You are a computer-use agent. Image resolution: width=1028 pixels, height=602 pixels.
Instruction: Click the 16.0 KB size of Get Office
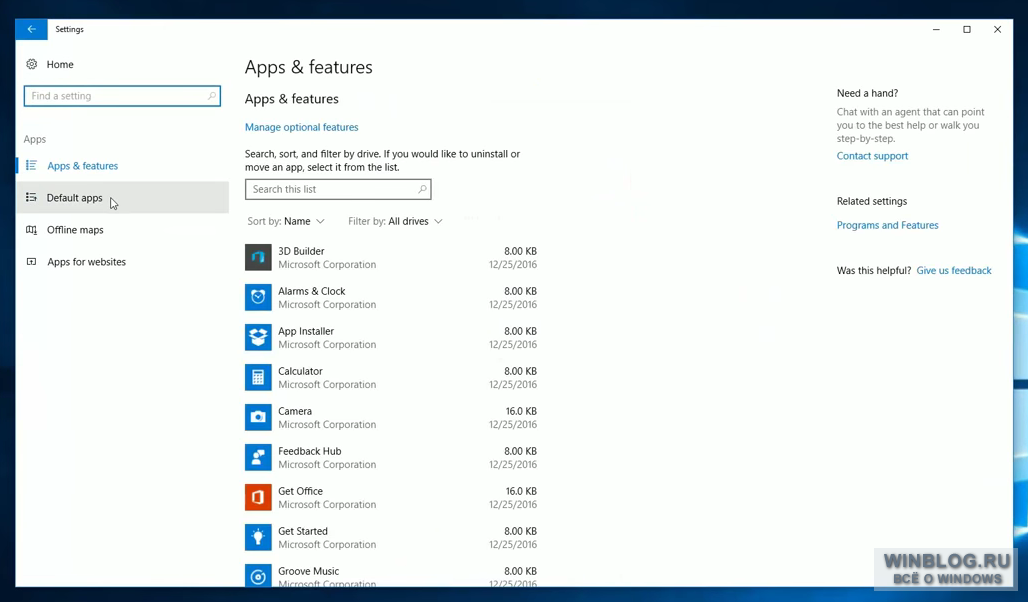point(521,491)
